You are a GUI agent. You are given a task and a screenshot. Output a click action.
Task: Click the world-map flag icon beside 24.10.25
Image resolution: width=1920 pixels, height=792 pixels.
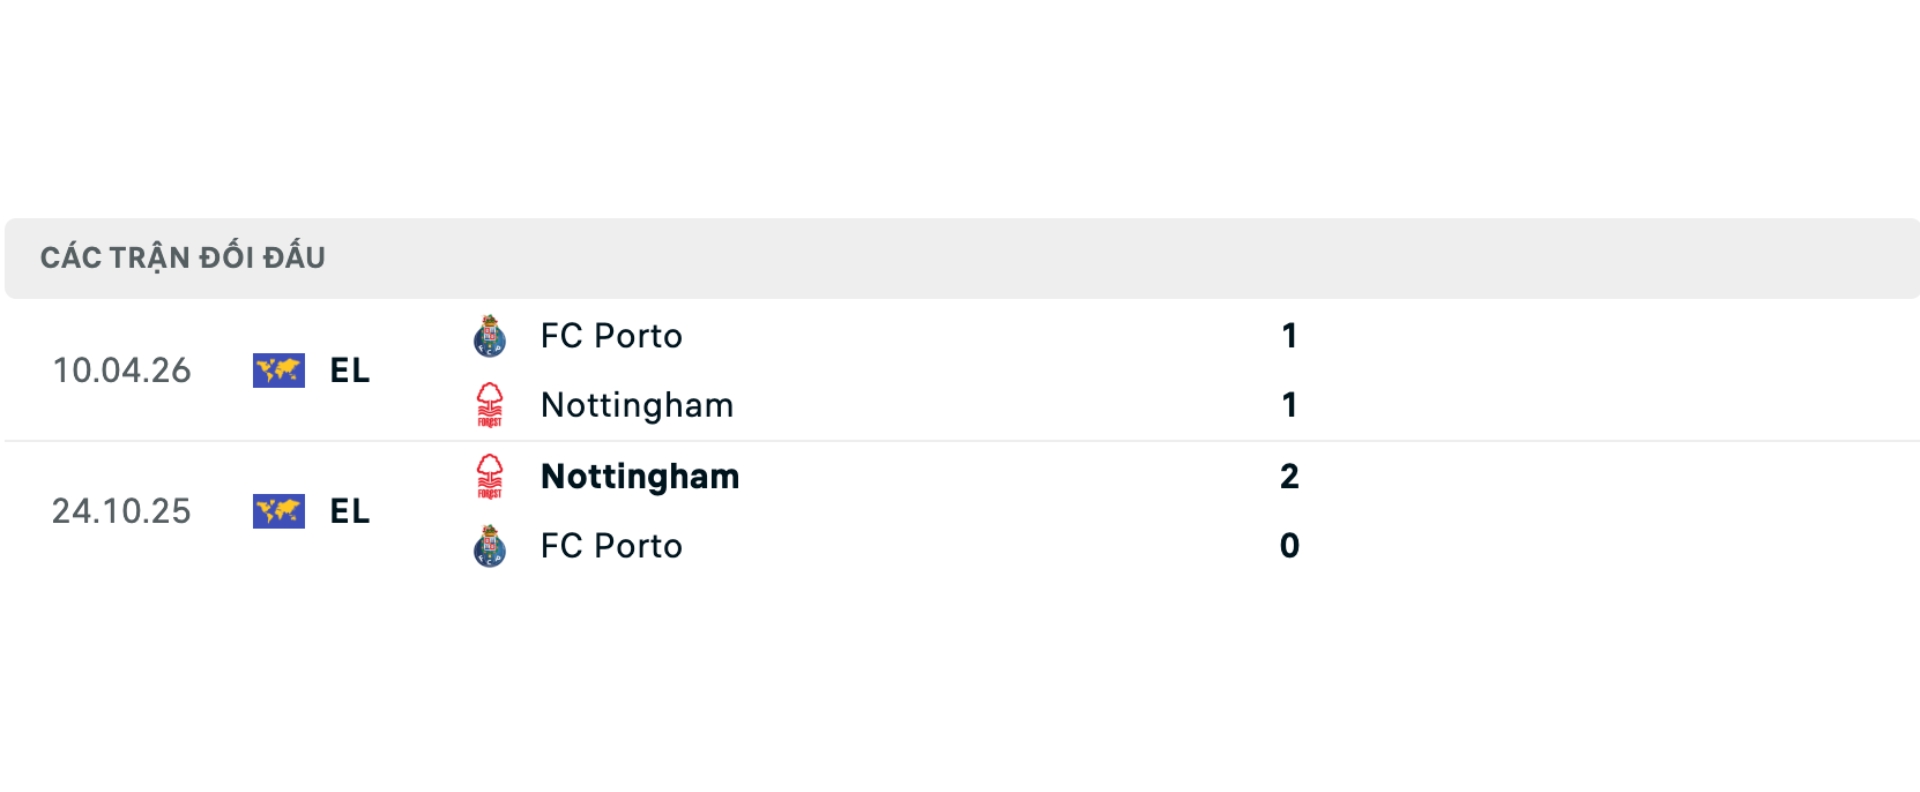pyautogui.click(x=278, y=511)
